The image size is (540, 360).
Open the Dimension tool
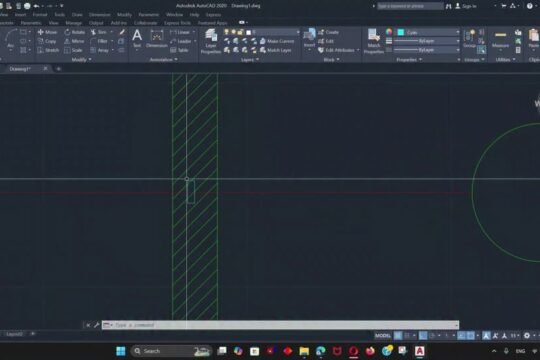point(157,39)
